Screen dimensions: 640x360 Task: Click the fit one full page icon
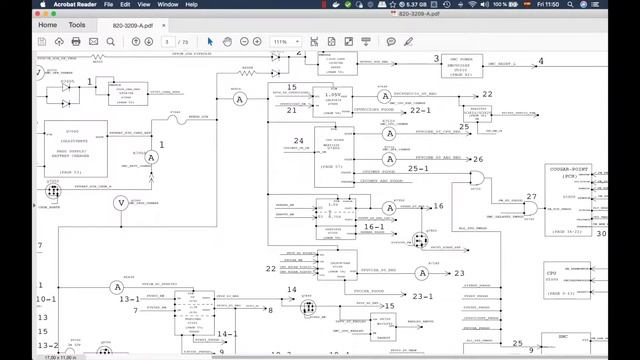(331, 42)
